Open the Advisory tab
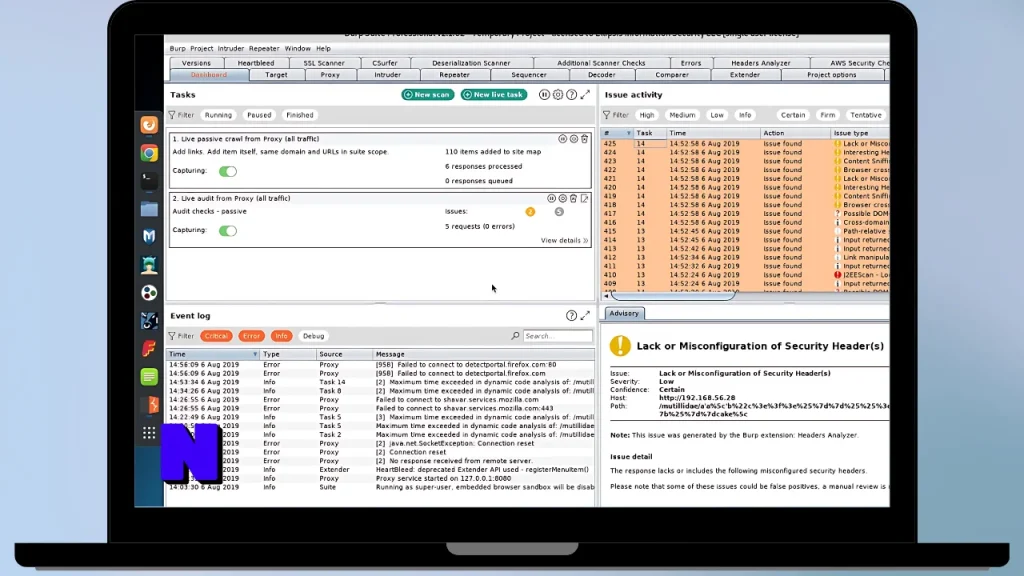Screen dimensions: 1024x576 [624, 313]
